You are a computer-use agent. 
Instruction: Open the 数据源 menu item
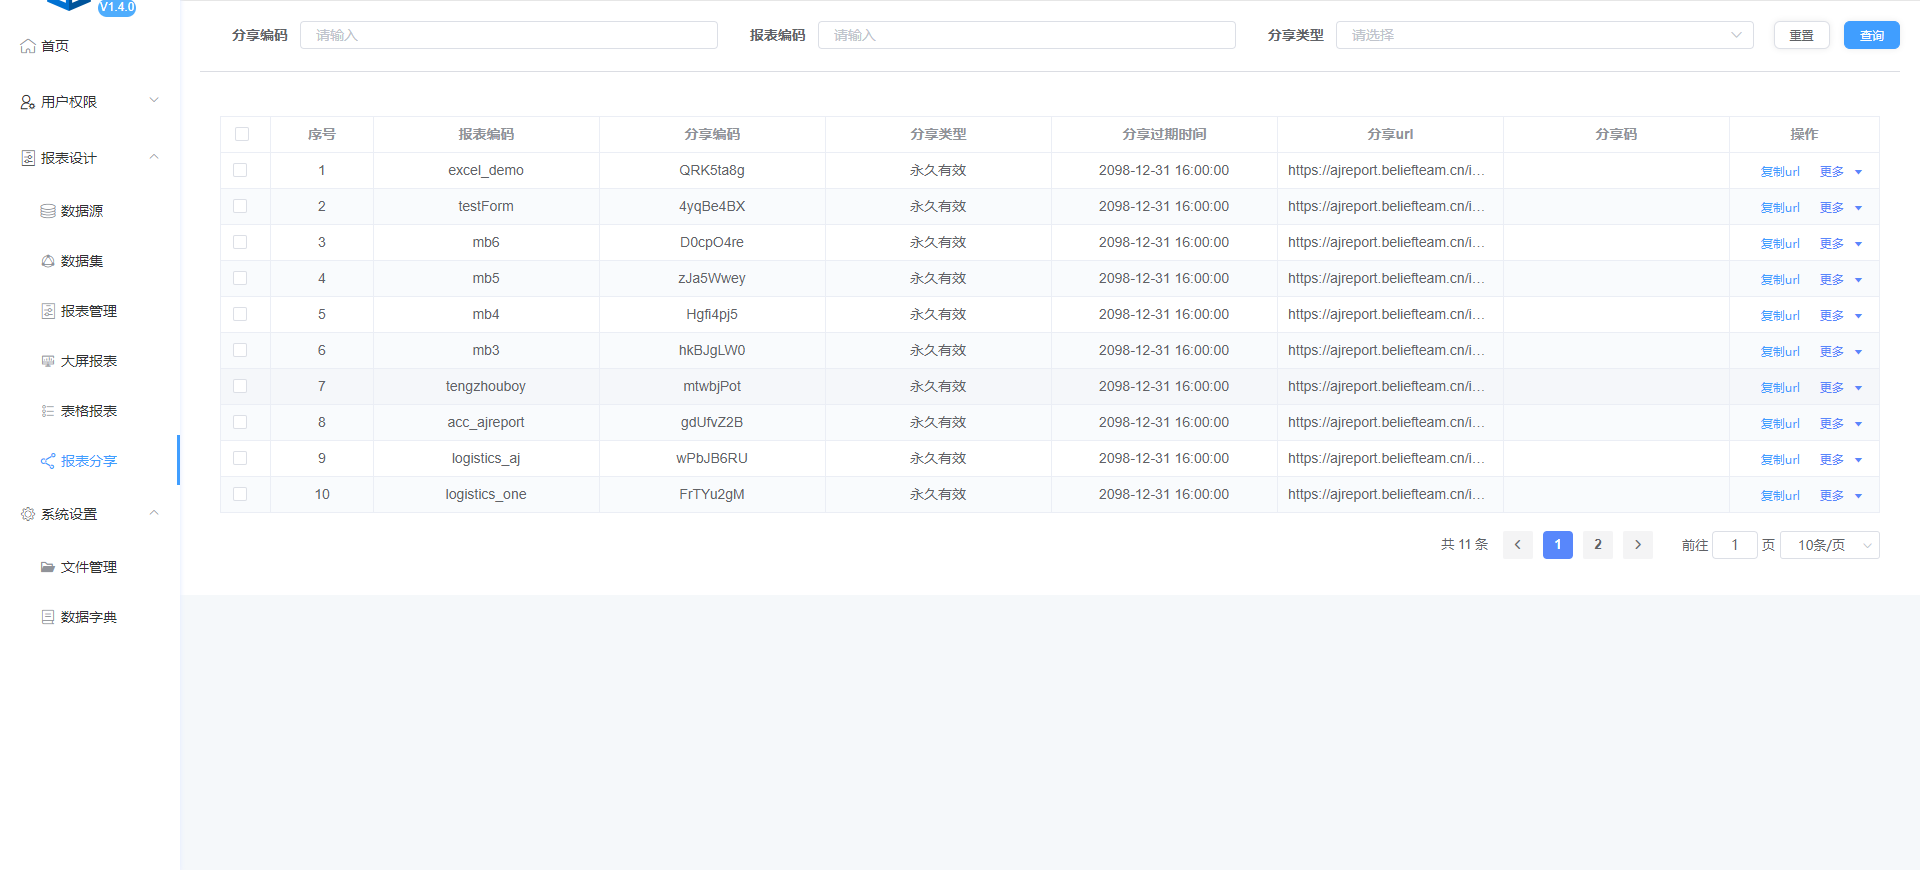90,211
